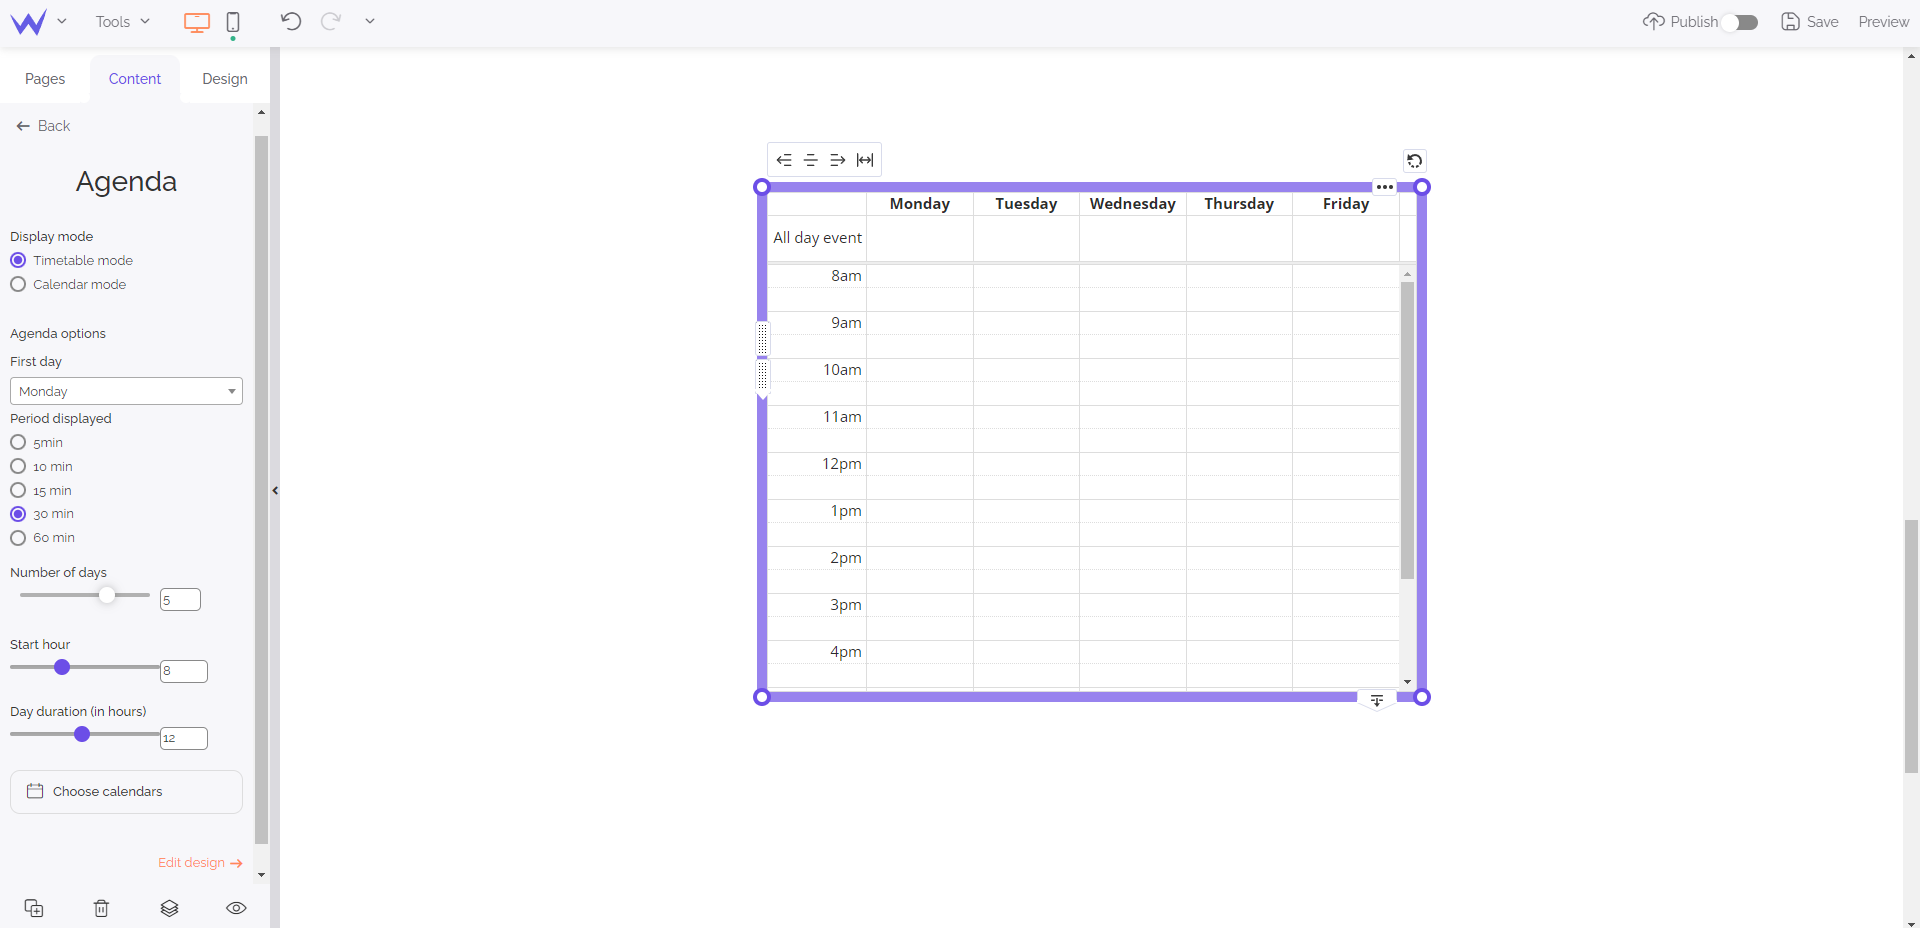Open history dropdown chevron beside redo
The height and width of the screenshot is (928, 1920).
pyautogui.click(x=370, y=21)
